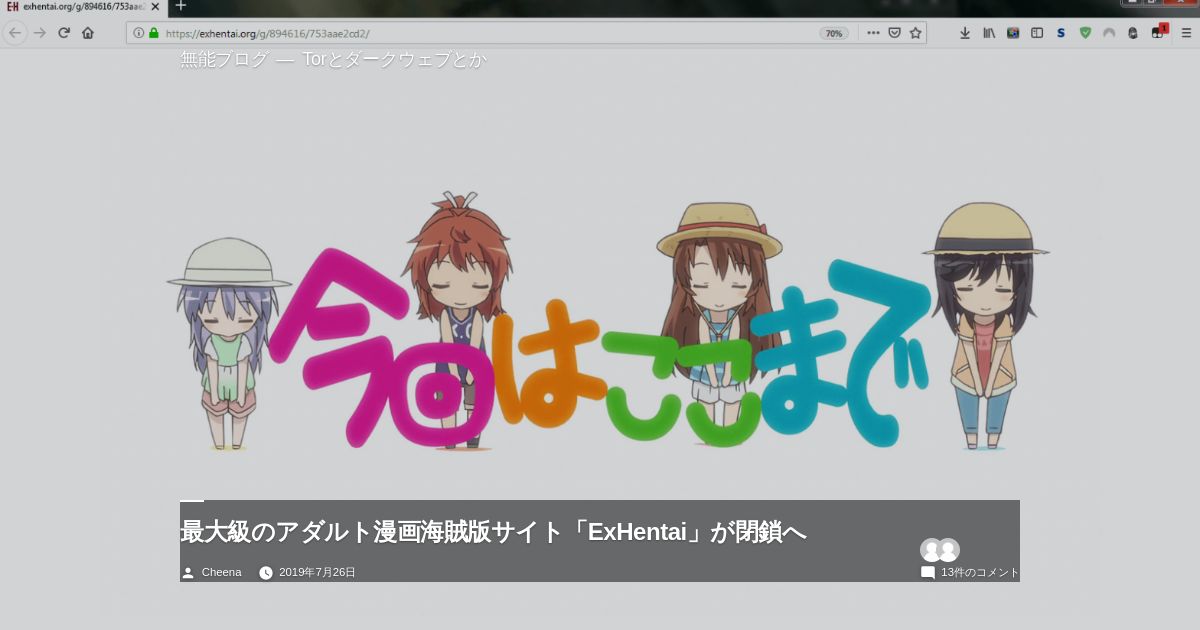The image size is (1200, 630).
Task: Click the colorful photo extension icon
Action: [1013, 33]
